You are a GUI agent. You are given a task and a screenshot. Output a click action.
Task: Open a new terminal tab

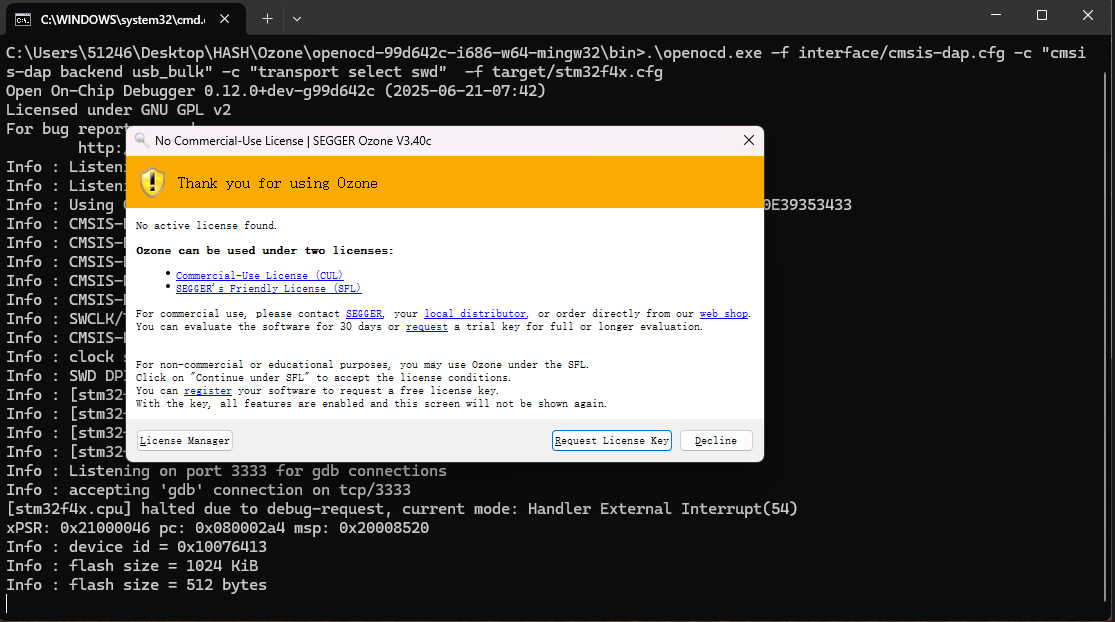[x=267, y=18]
